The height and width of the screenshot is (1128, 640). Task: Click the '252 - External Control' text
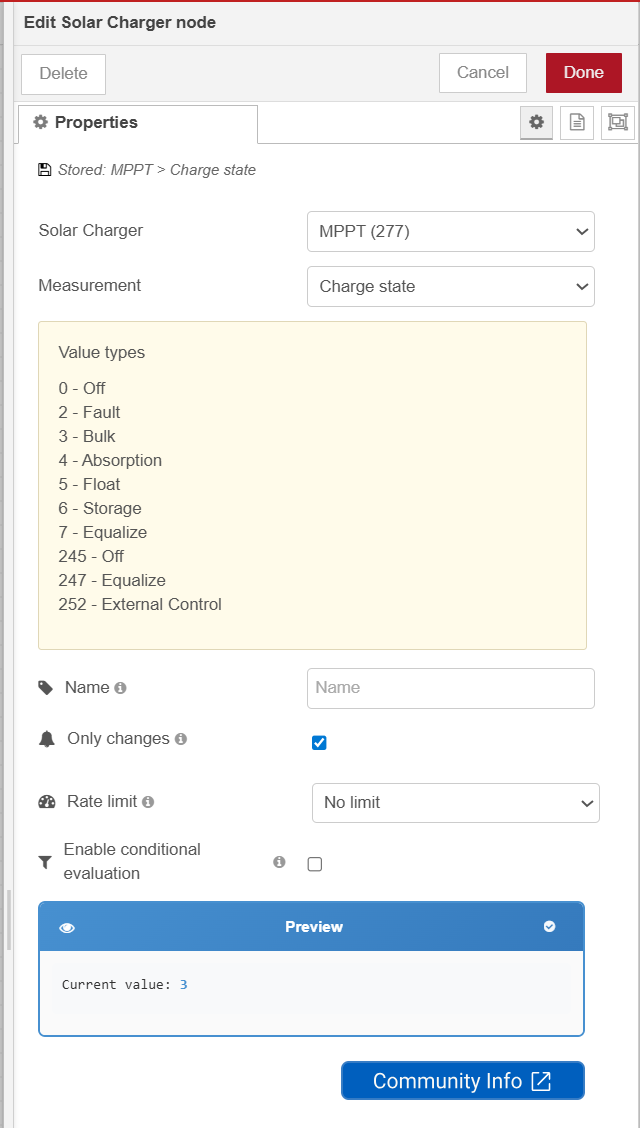tap(140, 604)
